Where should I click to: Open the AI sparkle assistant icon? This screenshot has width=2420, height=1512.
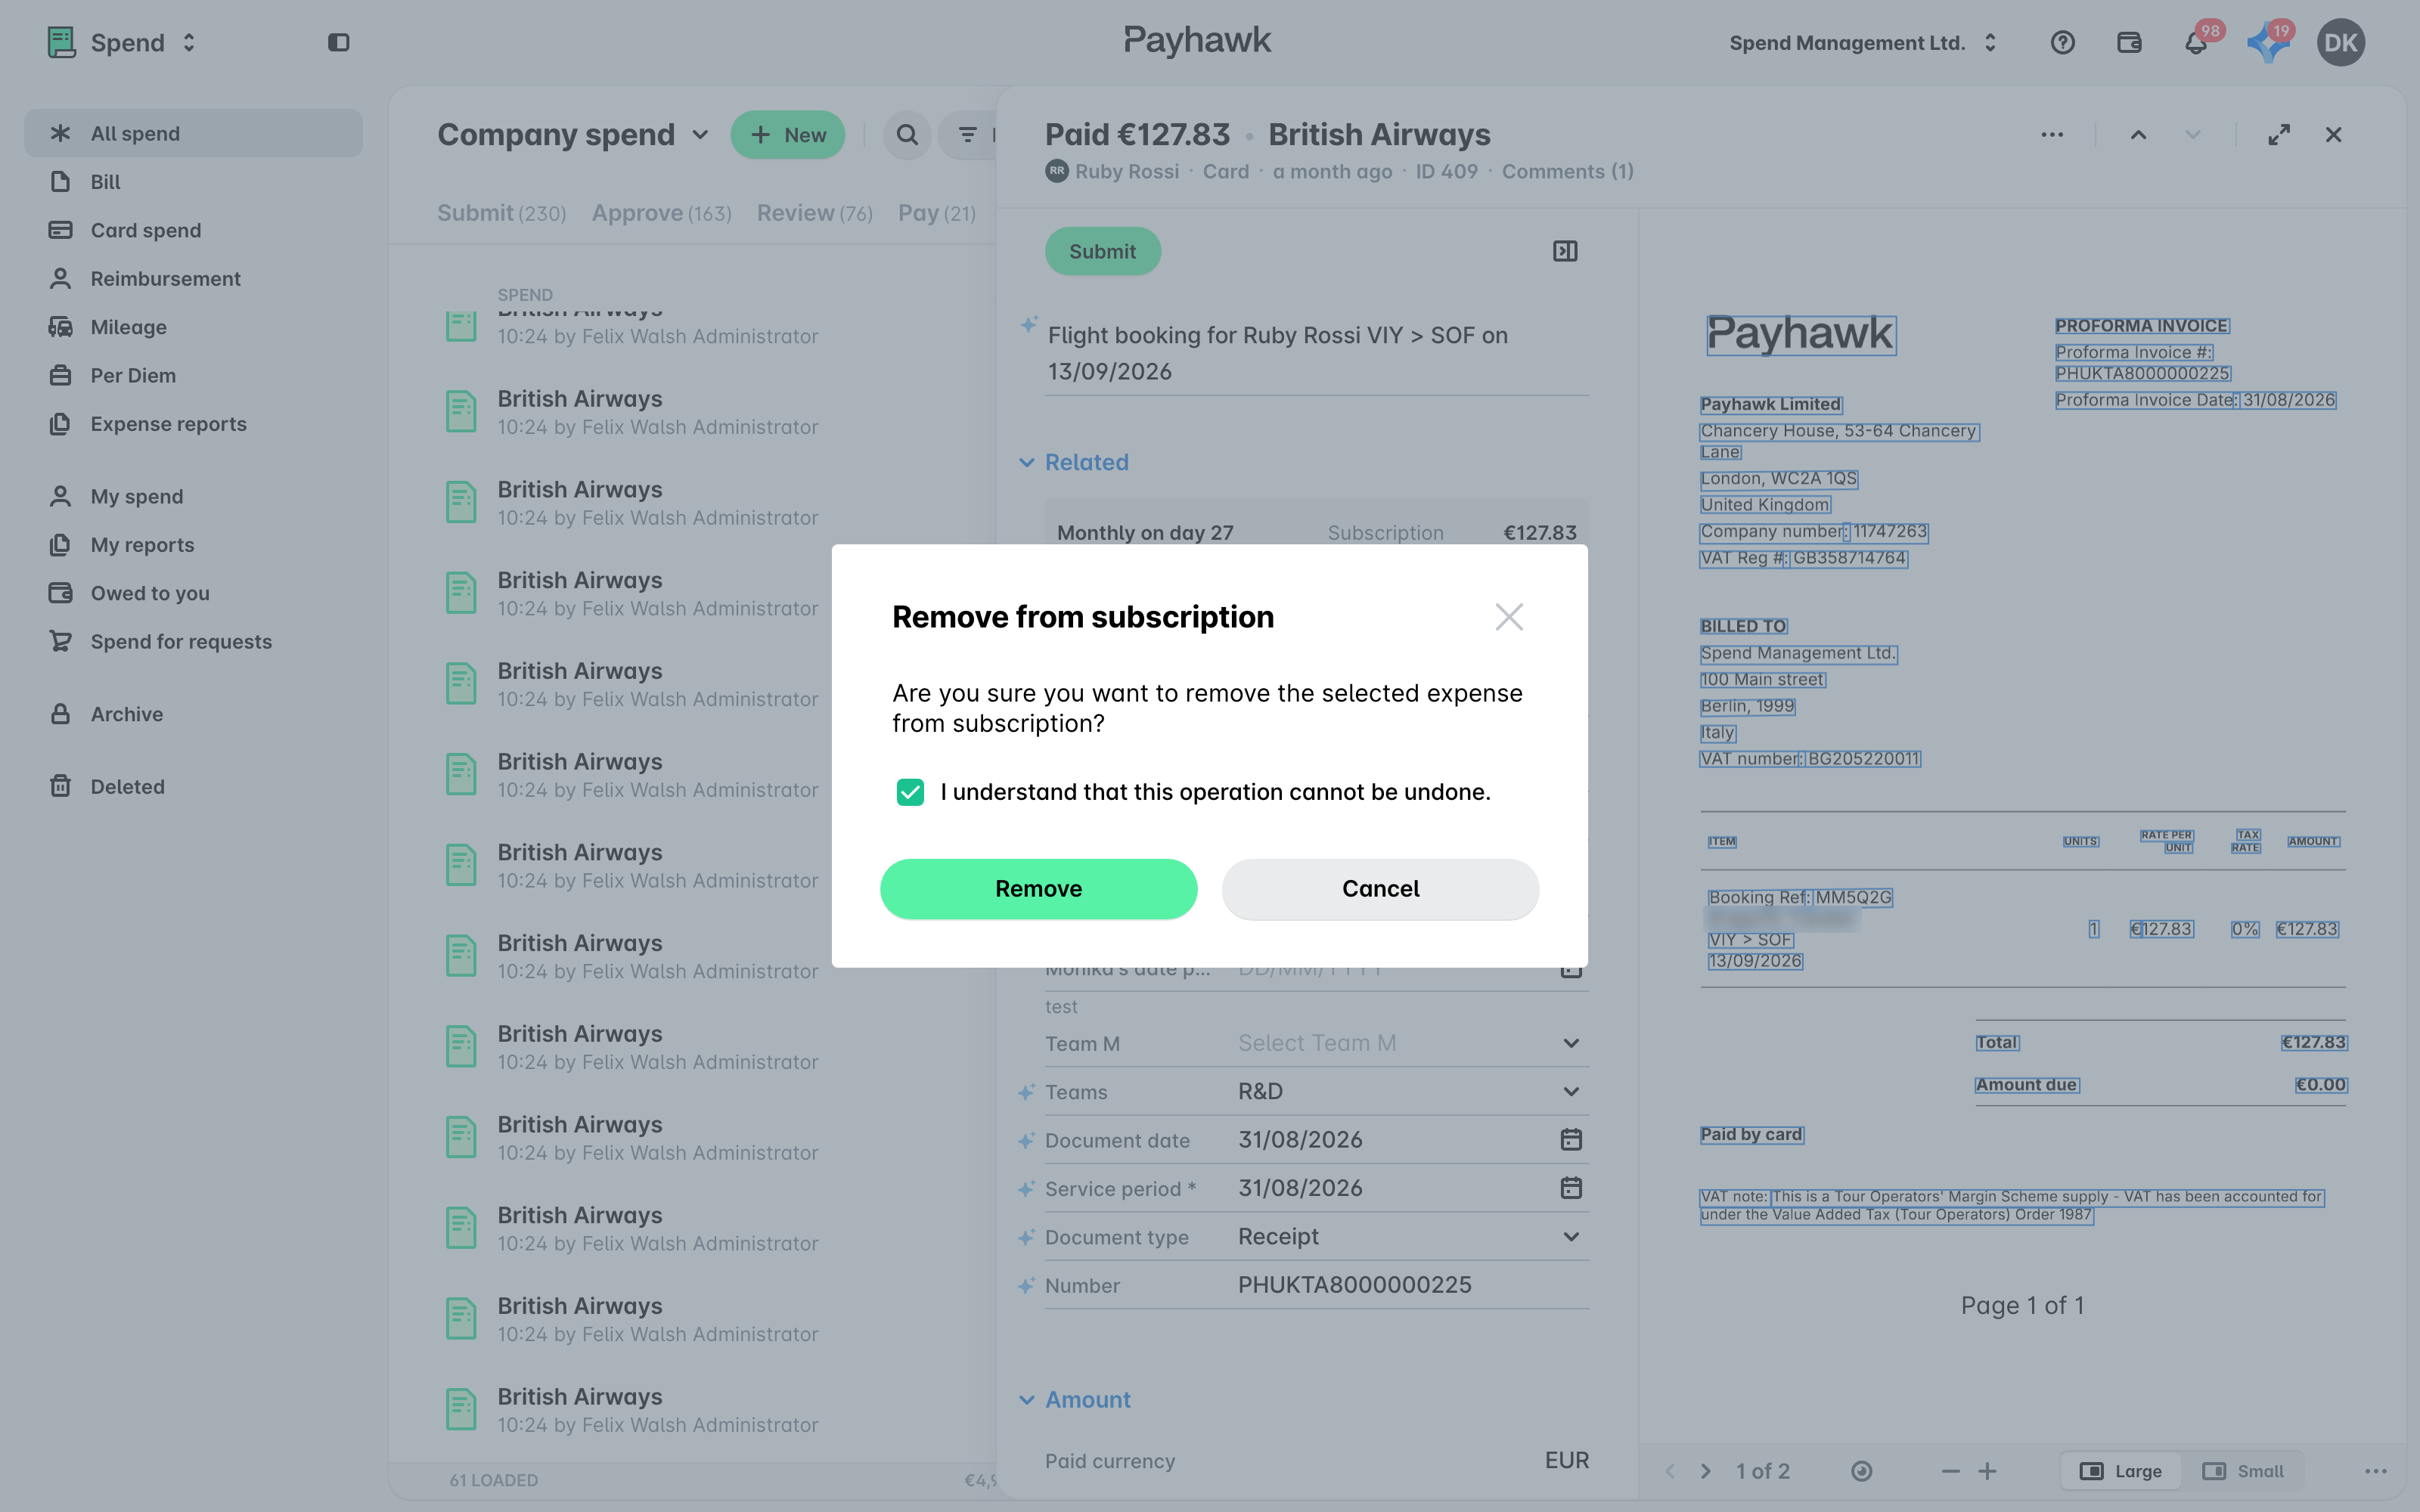(x=2268, y=42)
